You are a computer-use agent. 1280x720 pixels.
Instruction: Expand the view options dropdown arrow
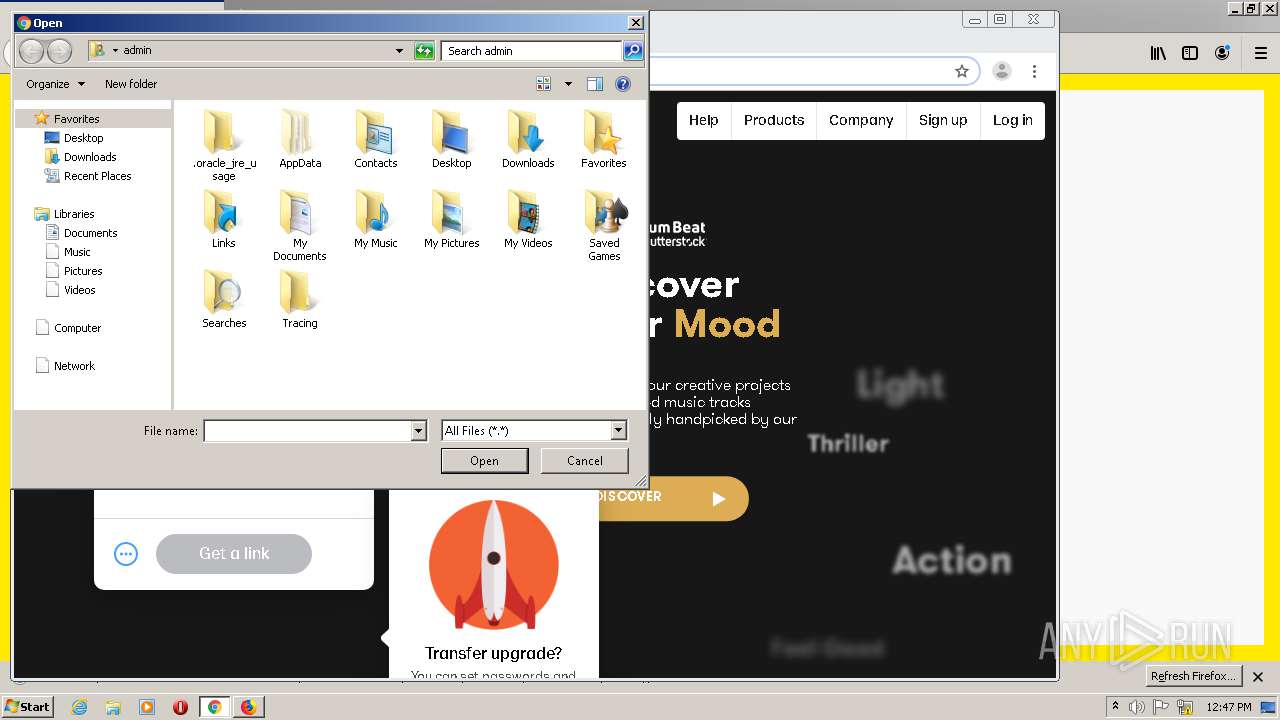569,84
